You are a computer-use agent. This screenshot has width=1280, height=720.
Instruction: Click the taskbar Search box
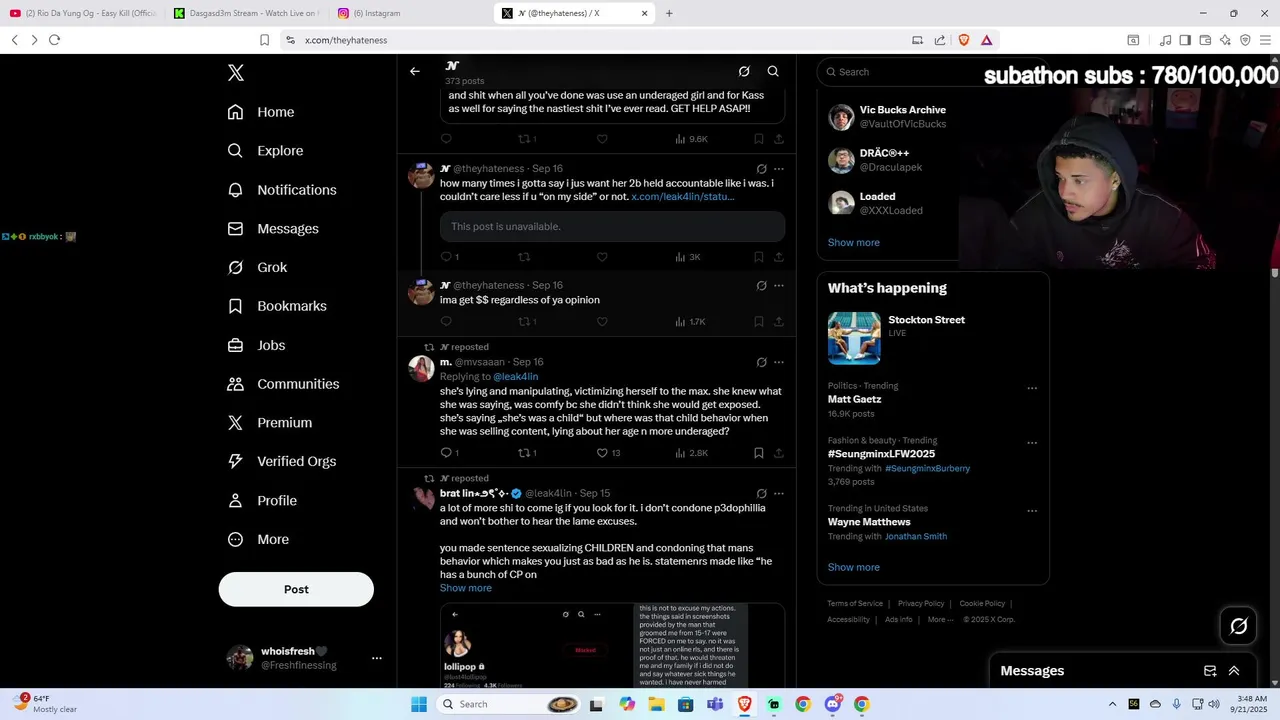tap(509, 704)
